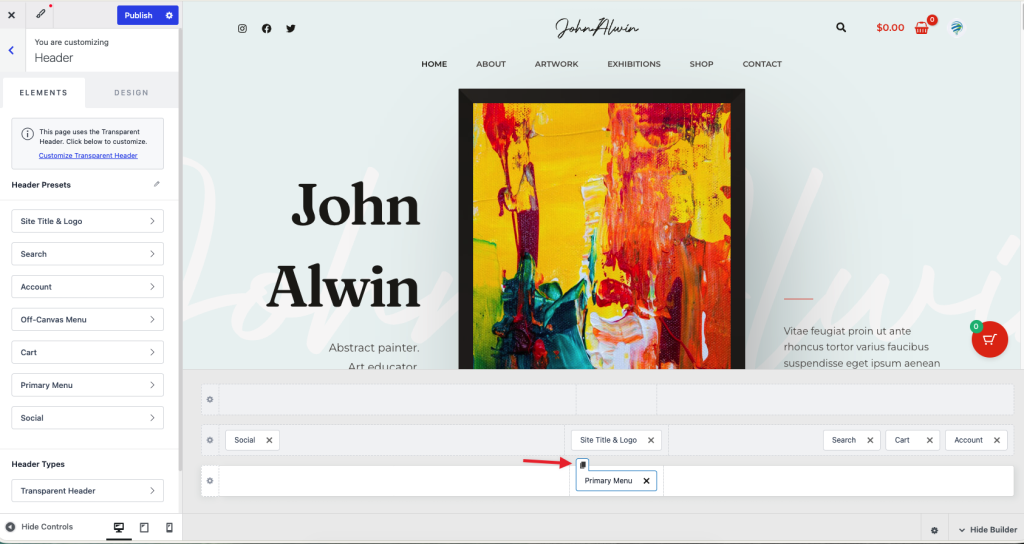Click the JohnAlwin site logo
The height and width of the screenshot is (544, 1024).
click(x=597, y=27)
